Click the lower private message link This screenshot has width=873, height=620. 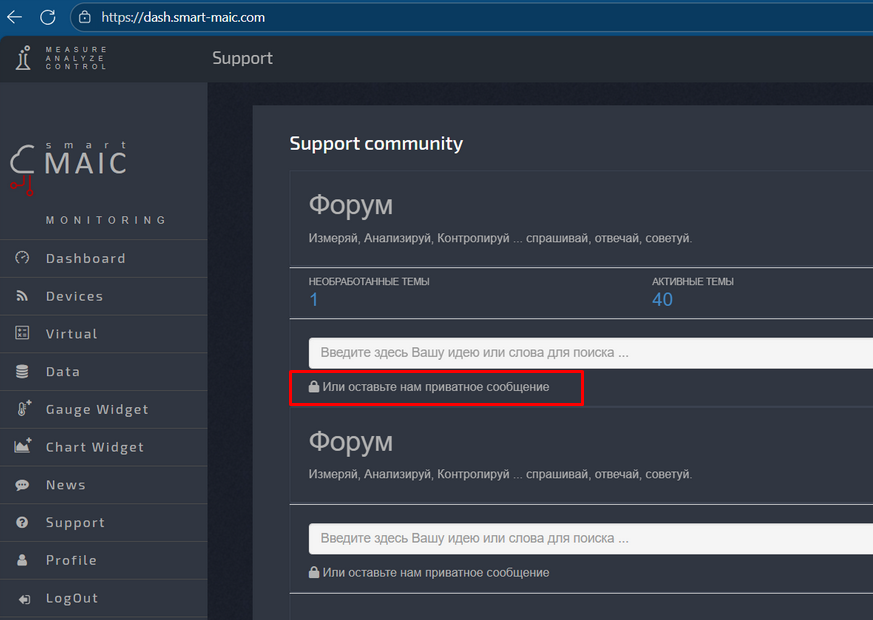(435, 573)
